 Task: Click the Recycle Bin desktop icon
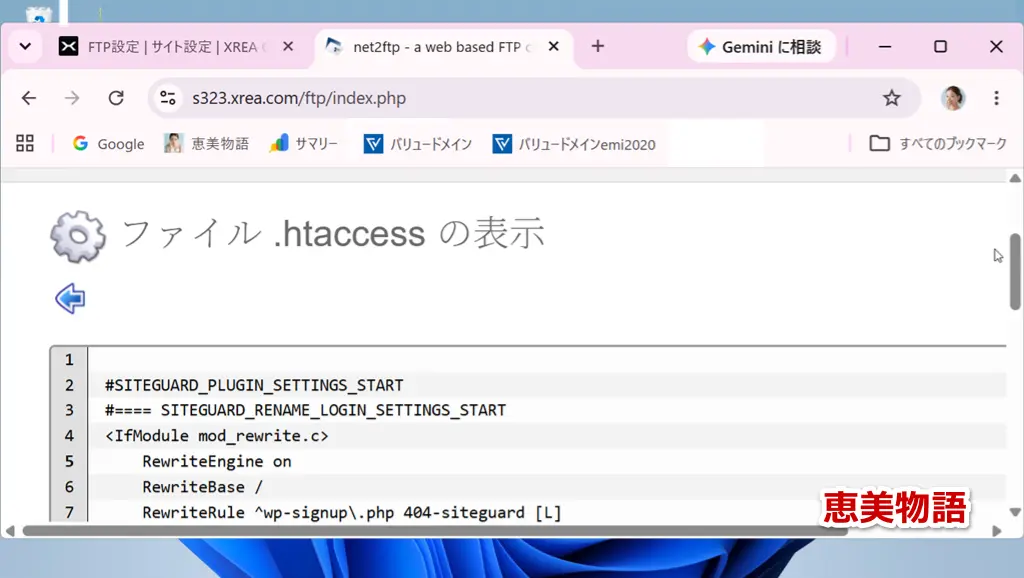[x=39, y=14]
